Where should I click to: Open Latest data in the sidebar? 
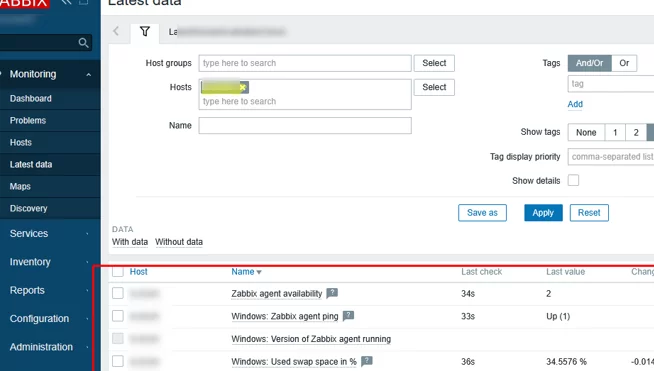pyautogui.click(x=31, y=164)
